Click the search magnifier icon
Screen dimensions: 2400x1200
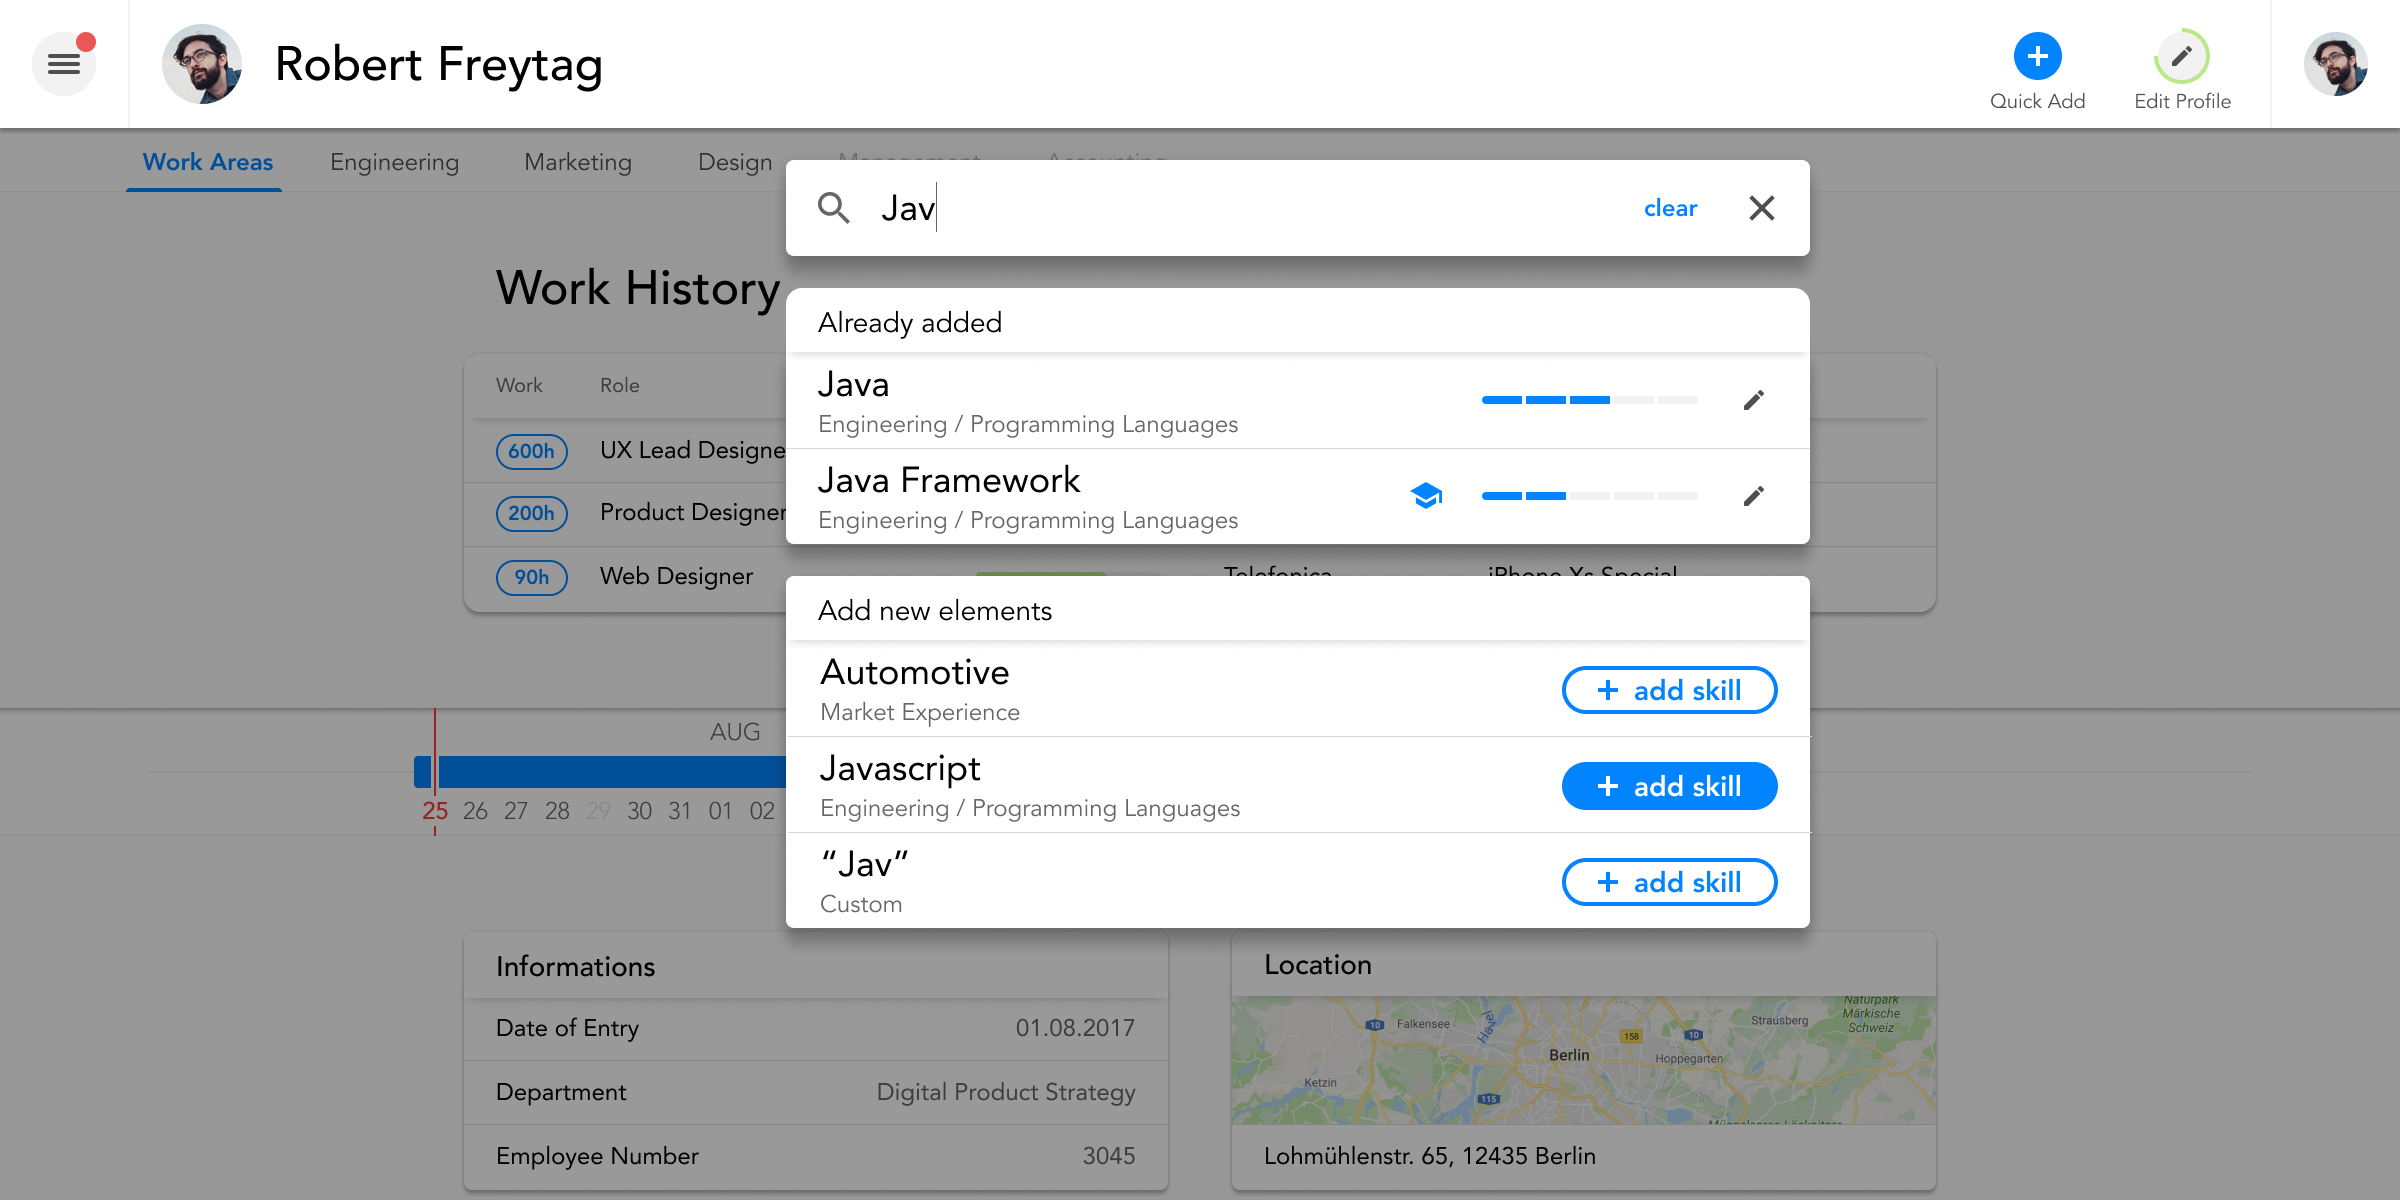[833, 208]
